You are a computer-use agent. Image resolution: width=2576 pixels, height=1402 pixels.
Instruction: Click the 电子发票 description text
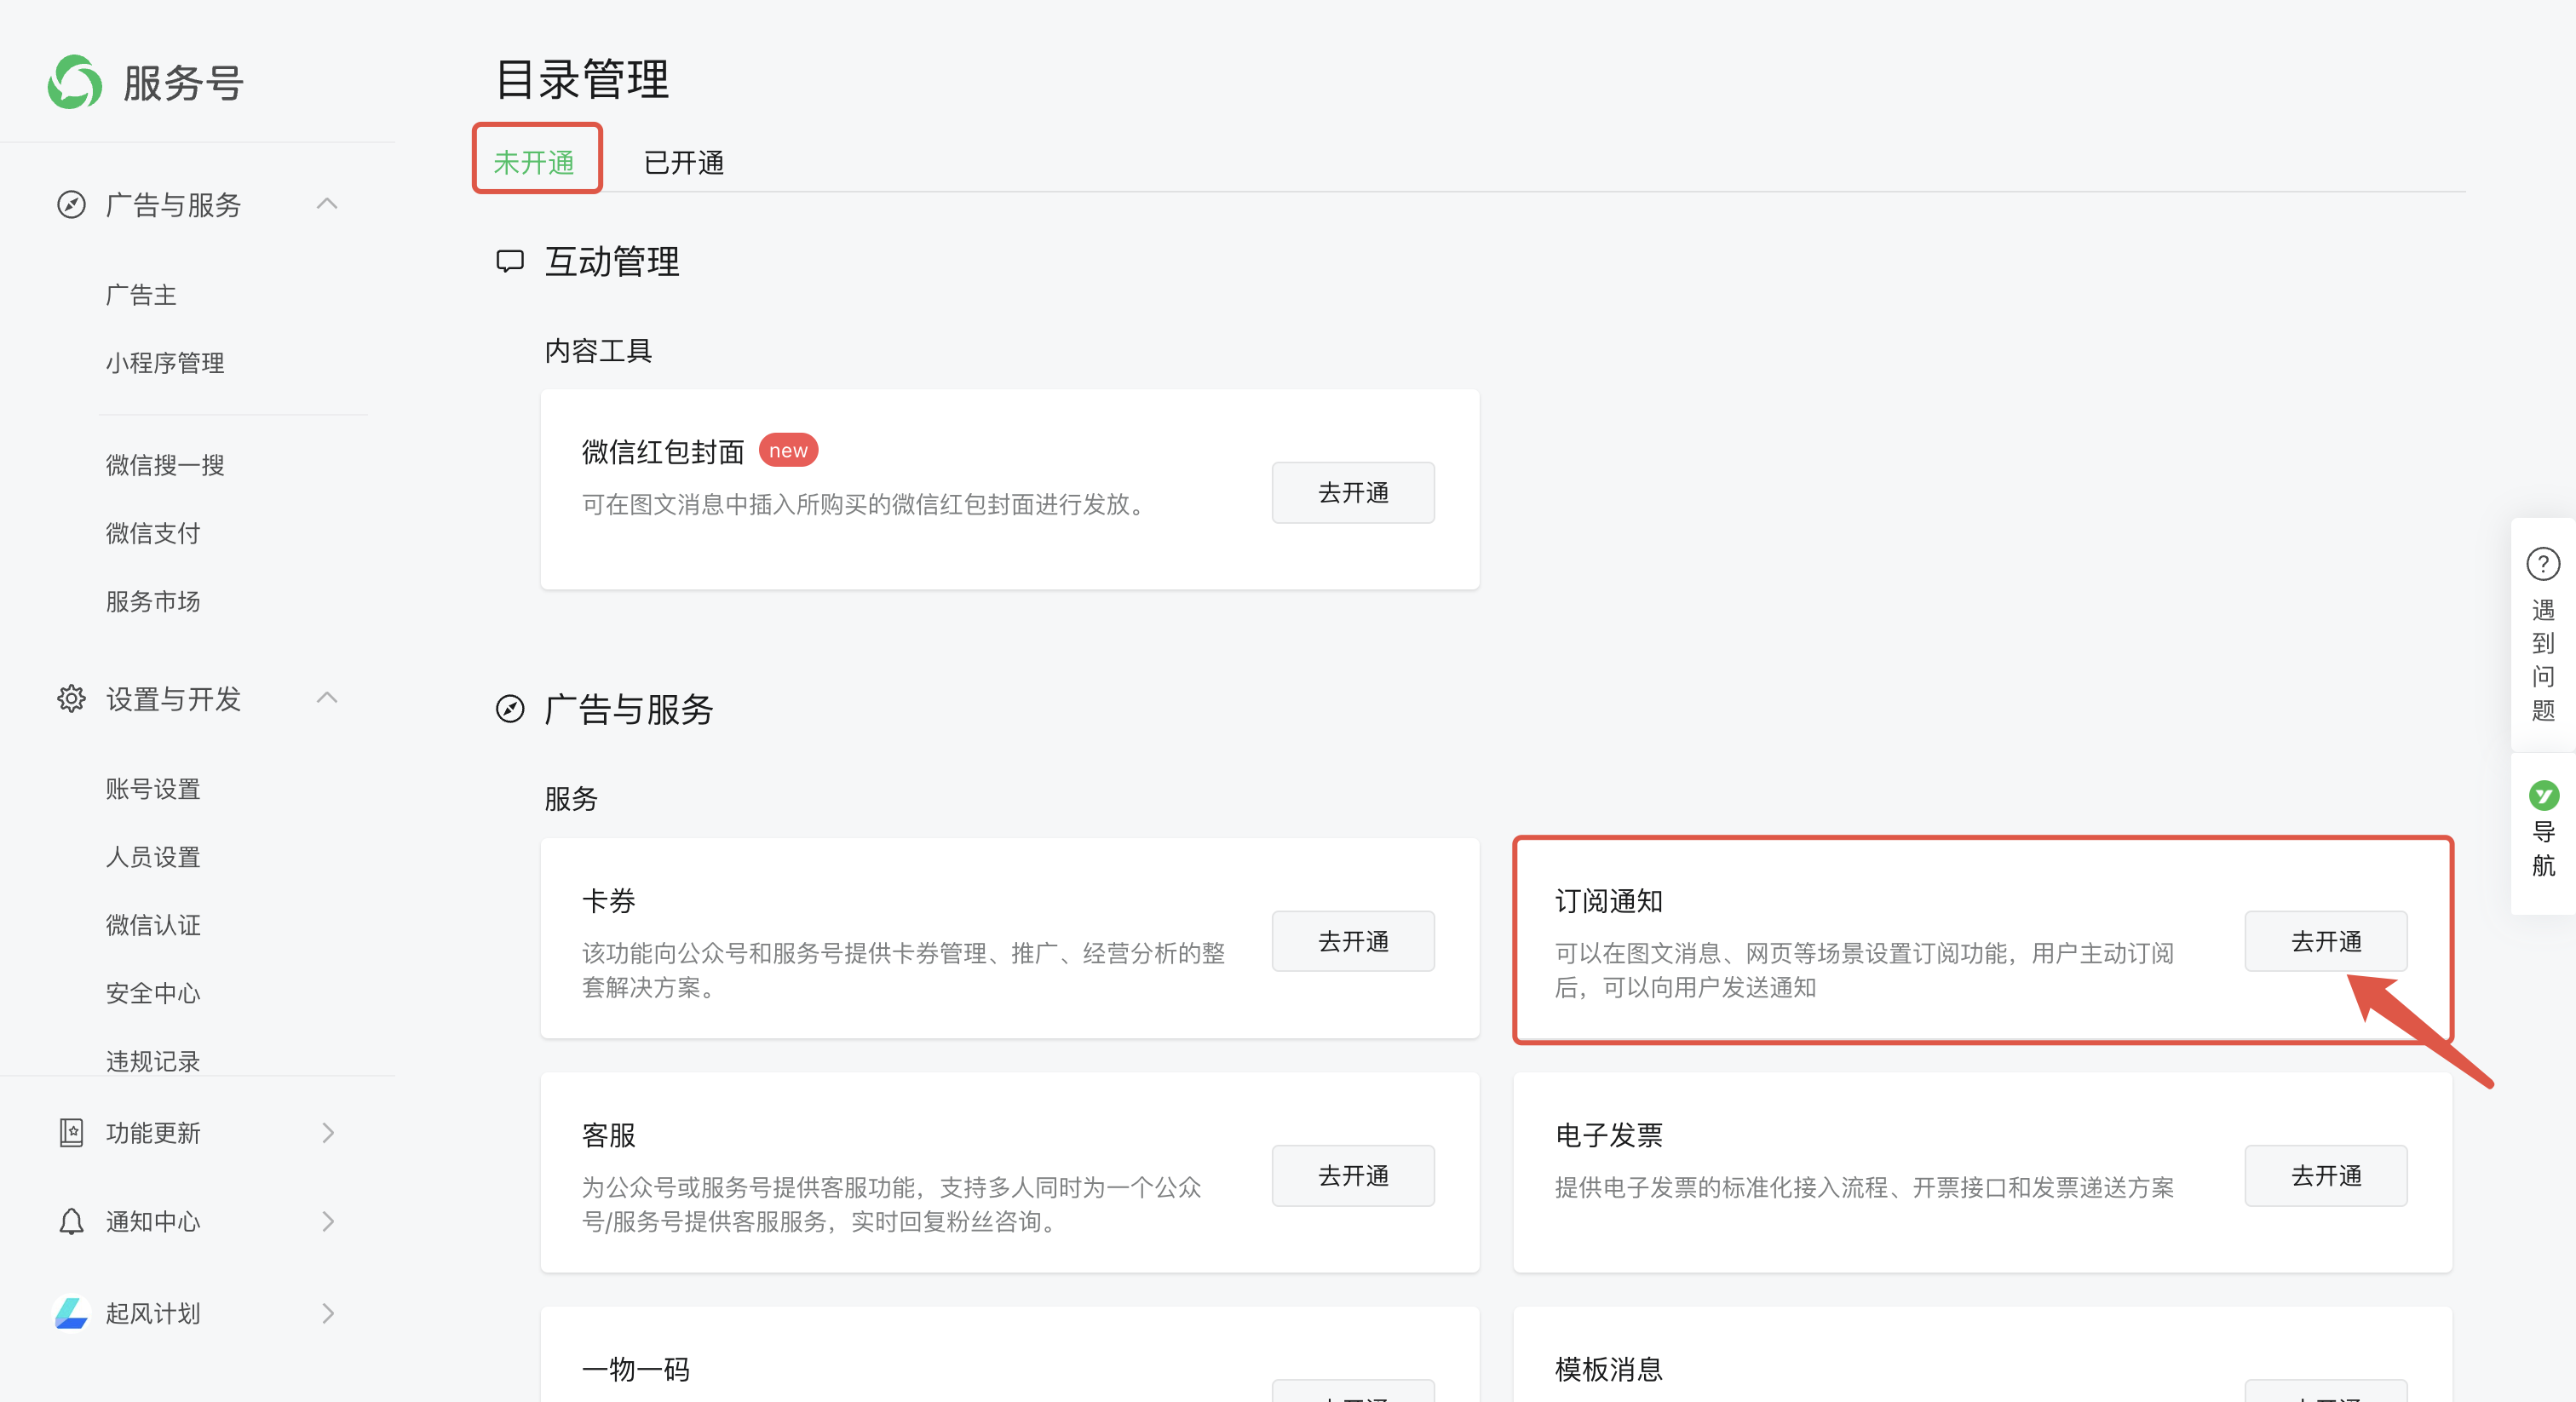pyautogui.click(x=1864, y=1187)
